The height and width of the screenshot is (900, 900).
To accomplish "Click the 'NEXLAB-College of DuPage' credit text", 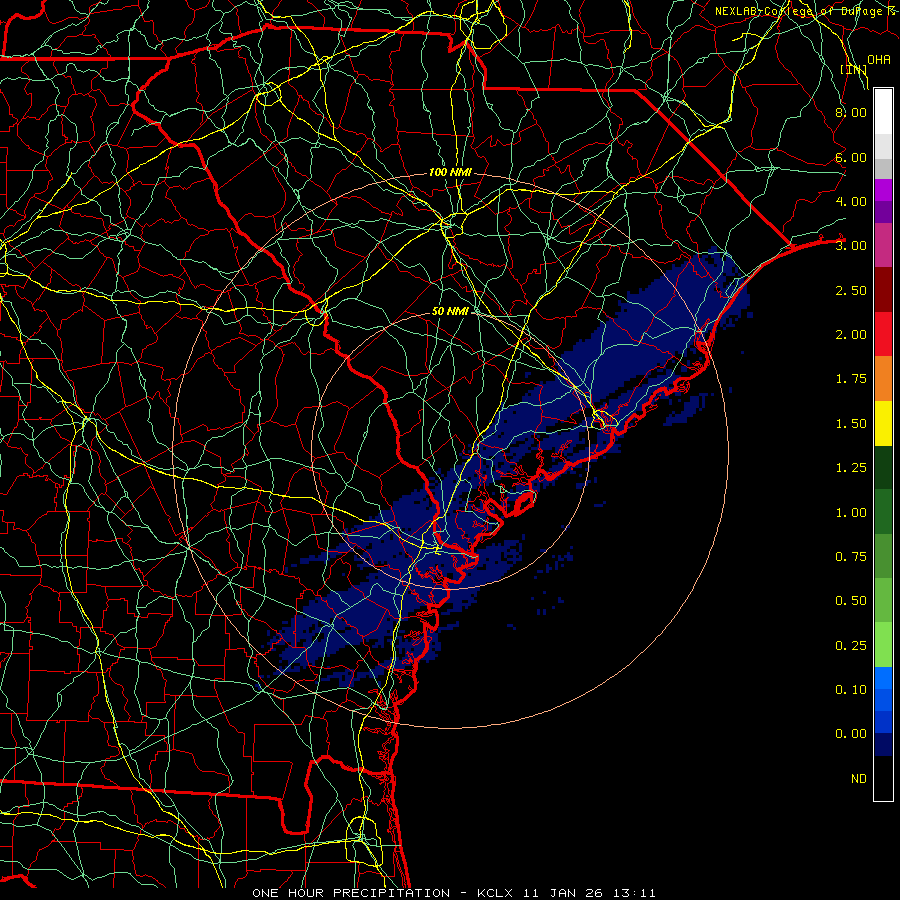I will tap(798, 11).
